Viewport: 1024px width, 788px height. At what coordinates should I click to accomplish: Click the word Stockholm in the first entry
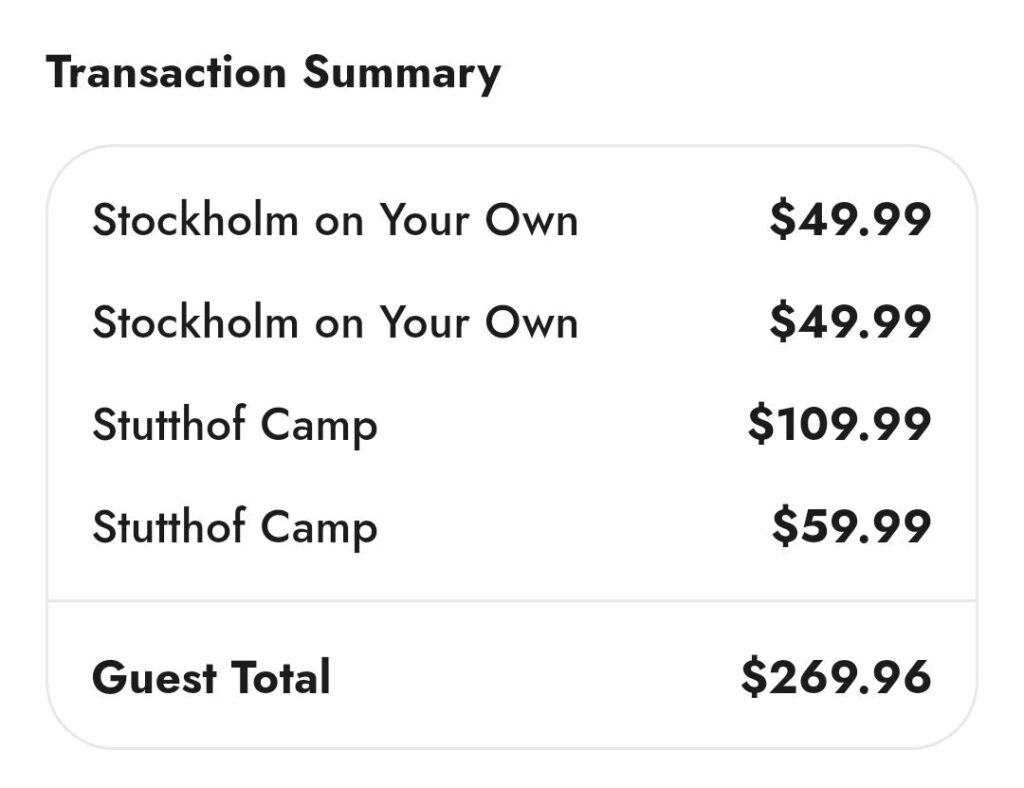coord(195,219)
